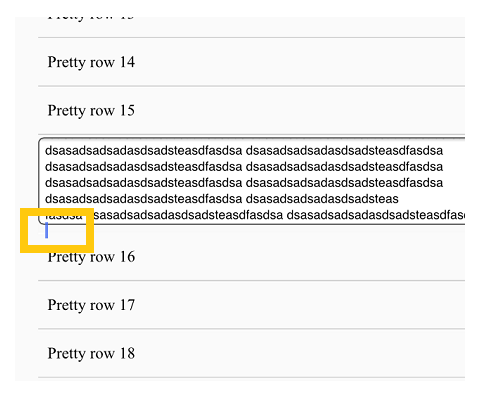Click the blue text caret below textarea

coord(47,230)
